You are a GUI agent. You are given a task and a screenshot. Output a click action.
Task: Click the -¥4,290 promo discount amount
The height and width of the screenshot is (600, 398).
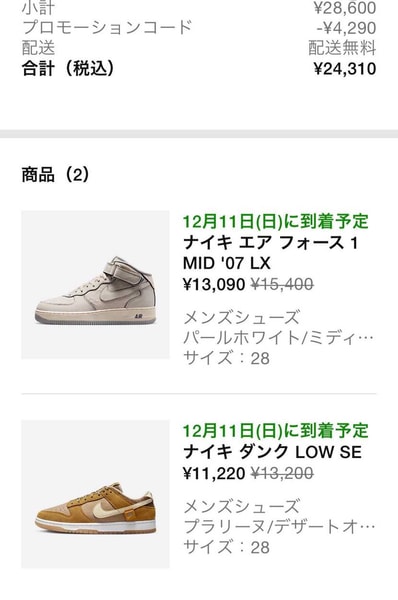coord(346,28)
